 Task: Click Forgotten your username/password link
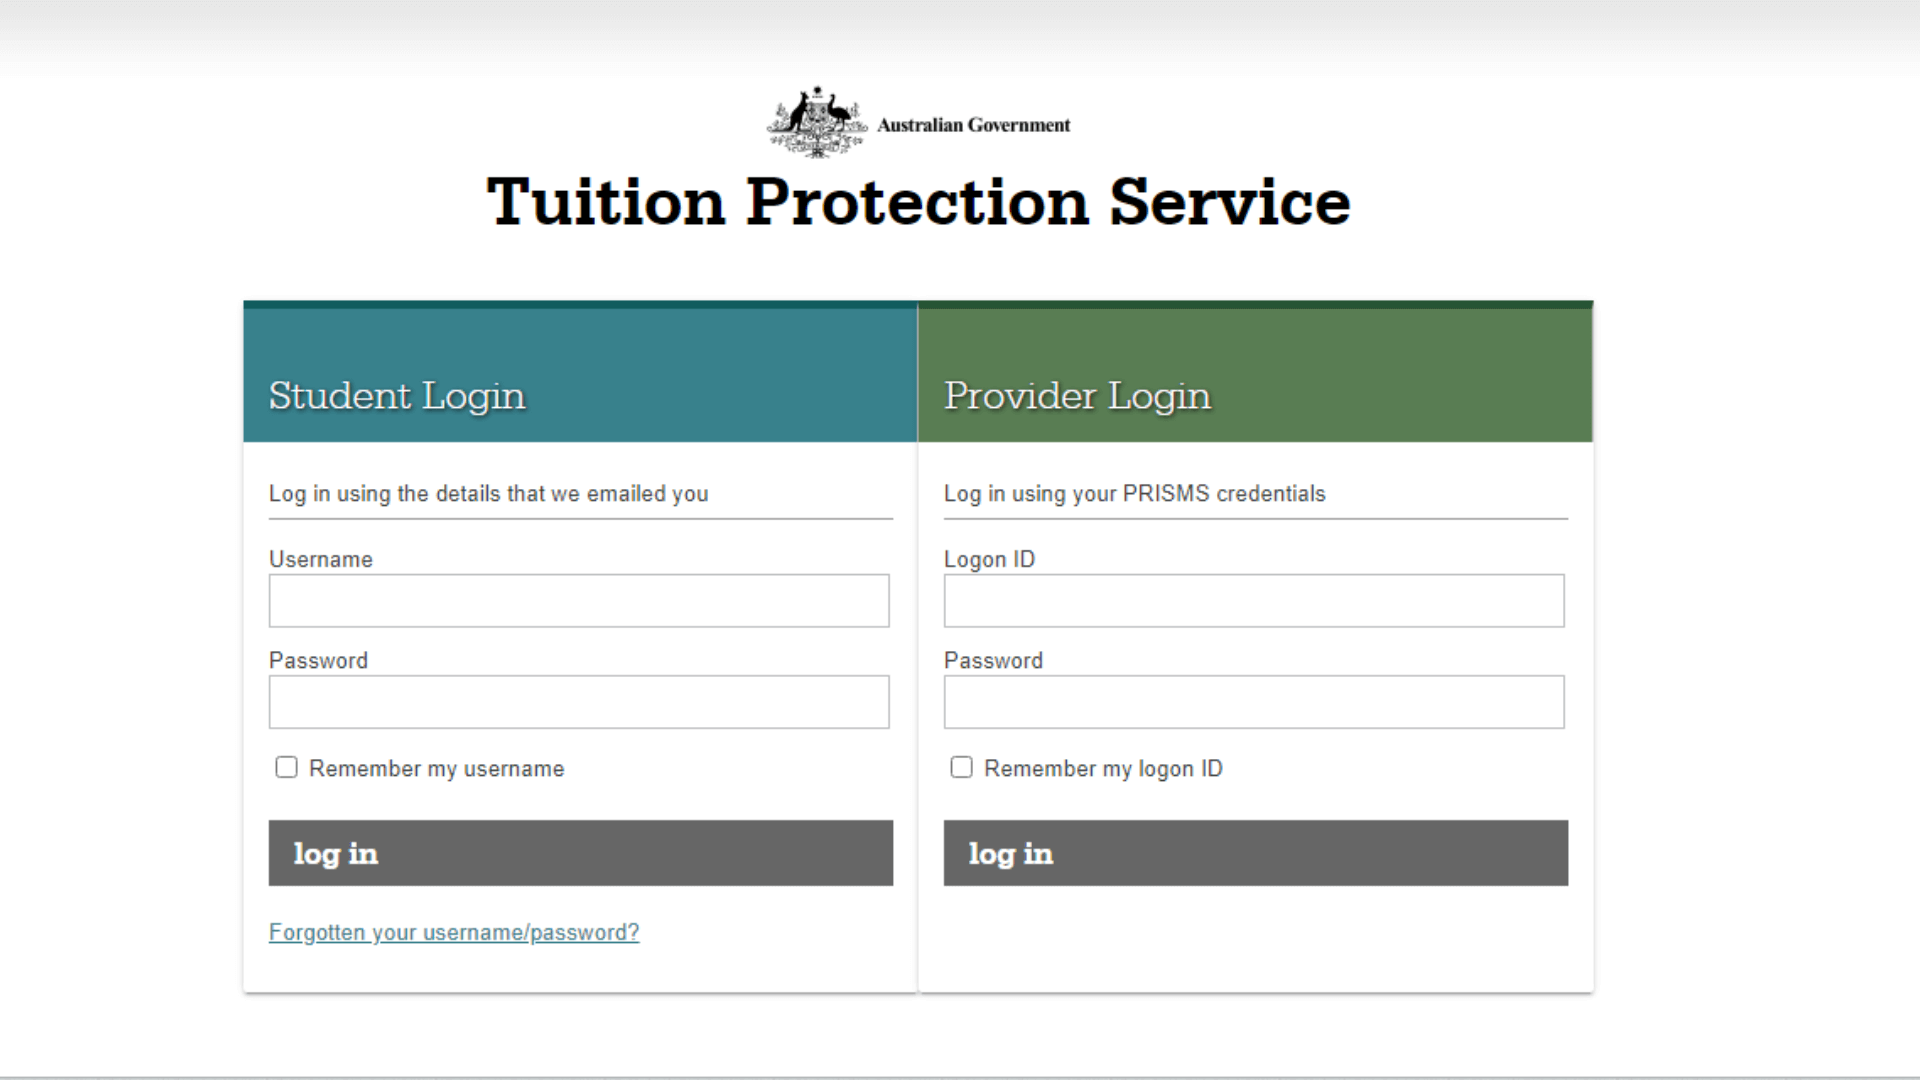click(454, 932)
